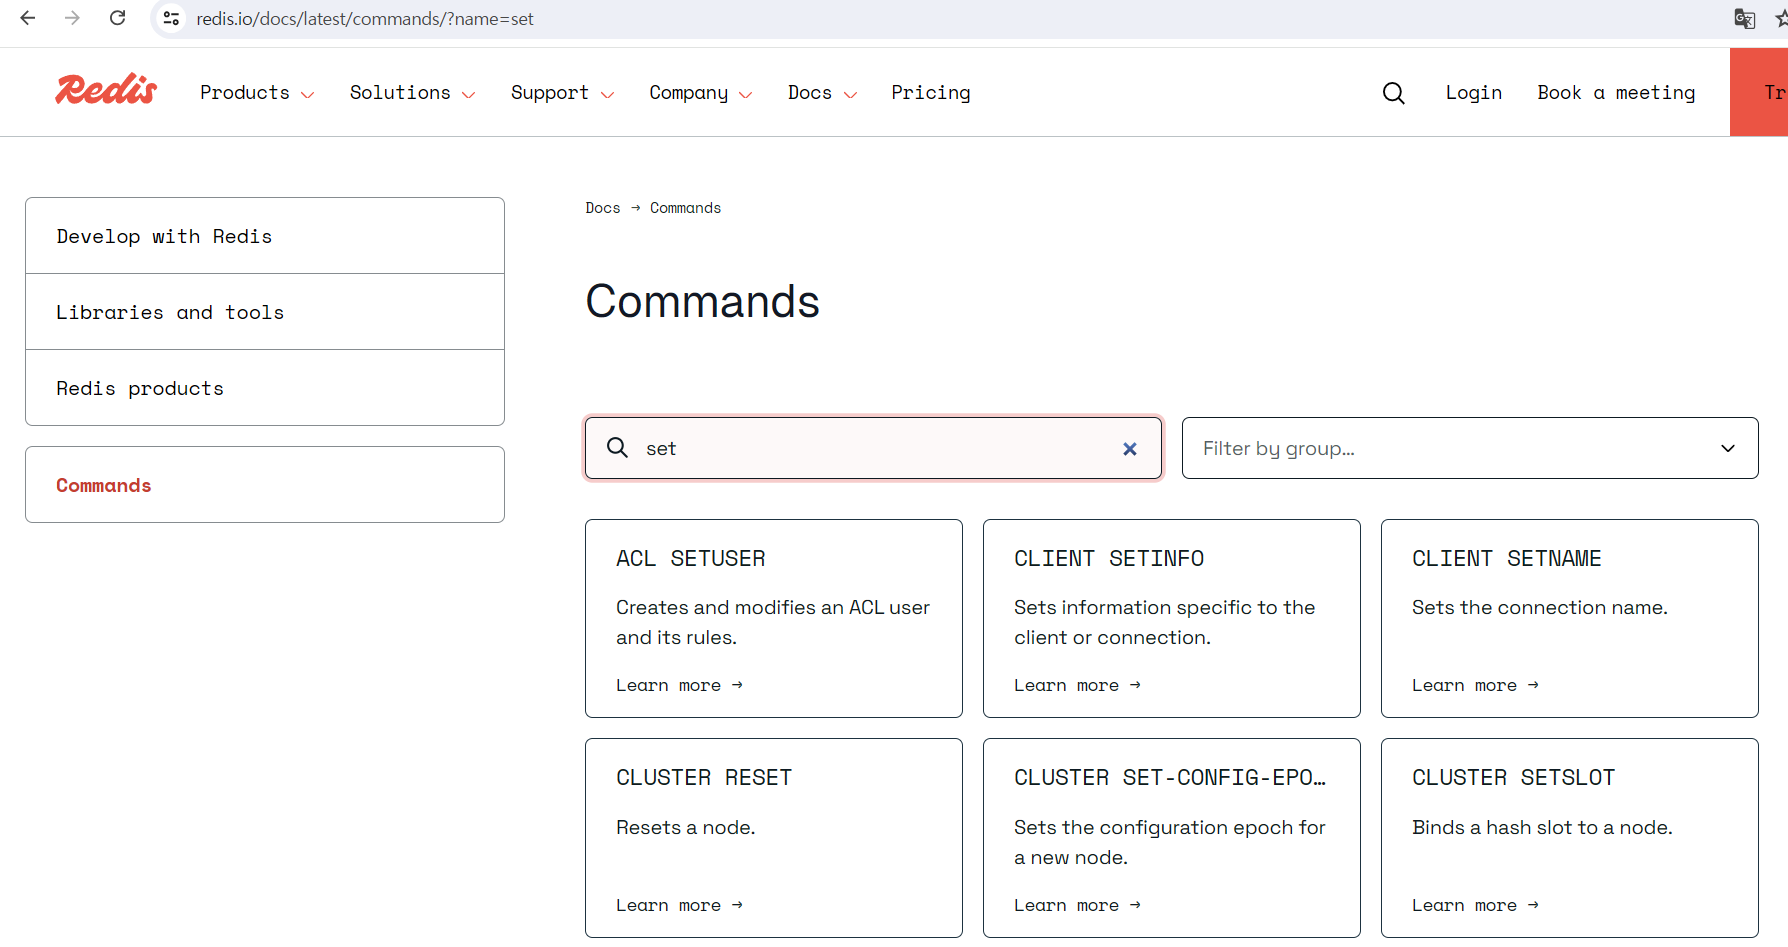
Task: Expand the Support menu
Action: [x=562, y=93]
